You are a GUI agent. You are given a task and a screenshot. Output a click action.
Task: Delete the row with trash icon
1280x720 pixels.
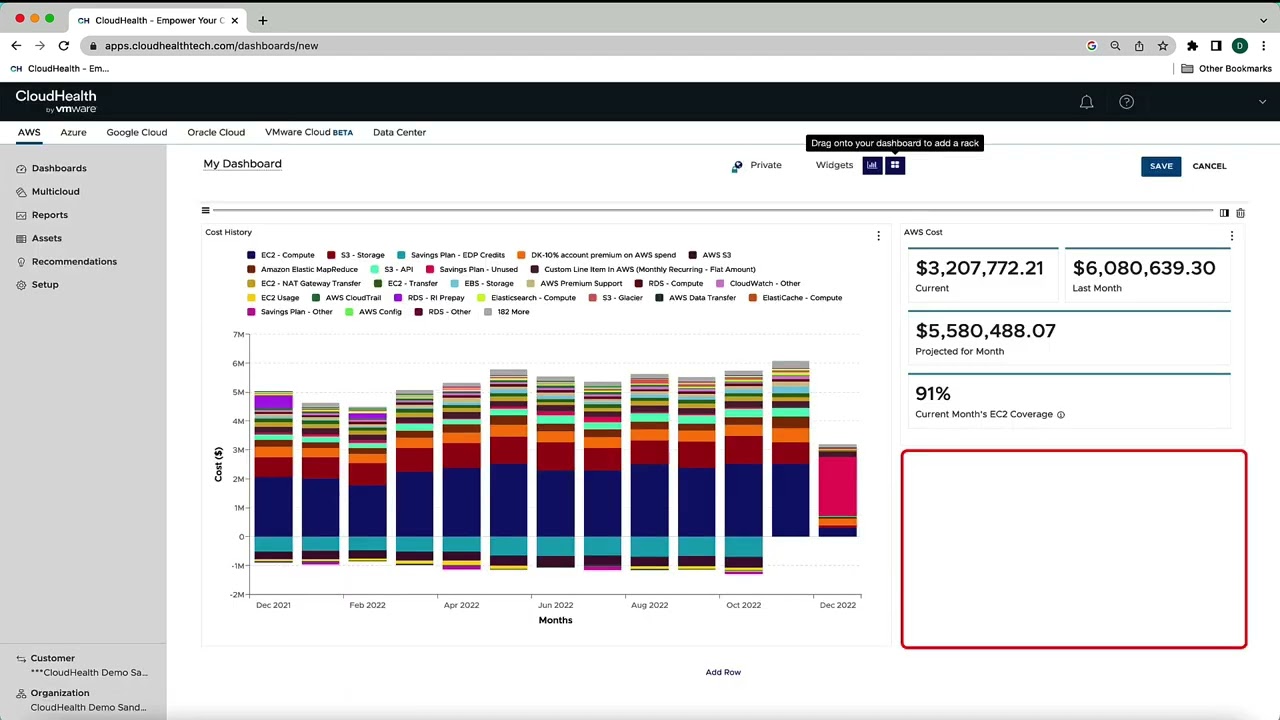1240,213
